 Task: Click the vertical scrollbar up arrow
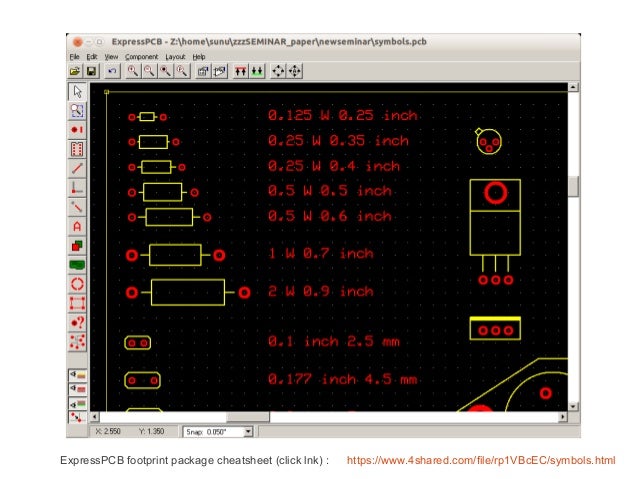pyautogui.click(x=573, y=87)
